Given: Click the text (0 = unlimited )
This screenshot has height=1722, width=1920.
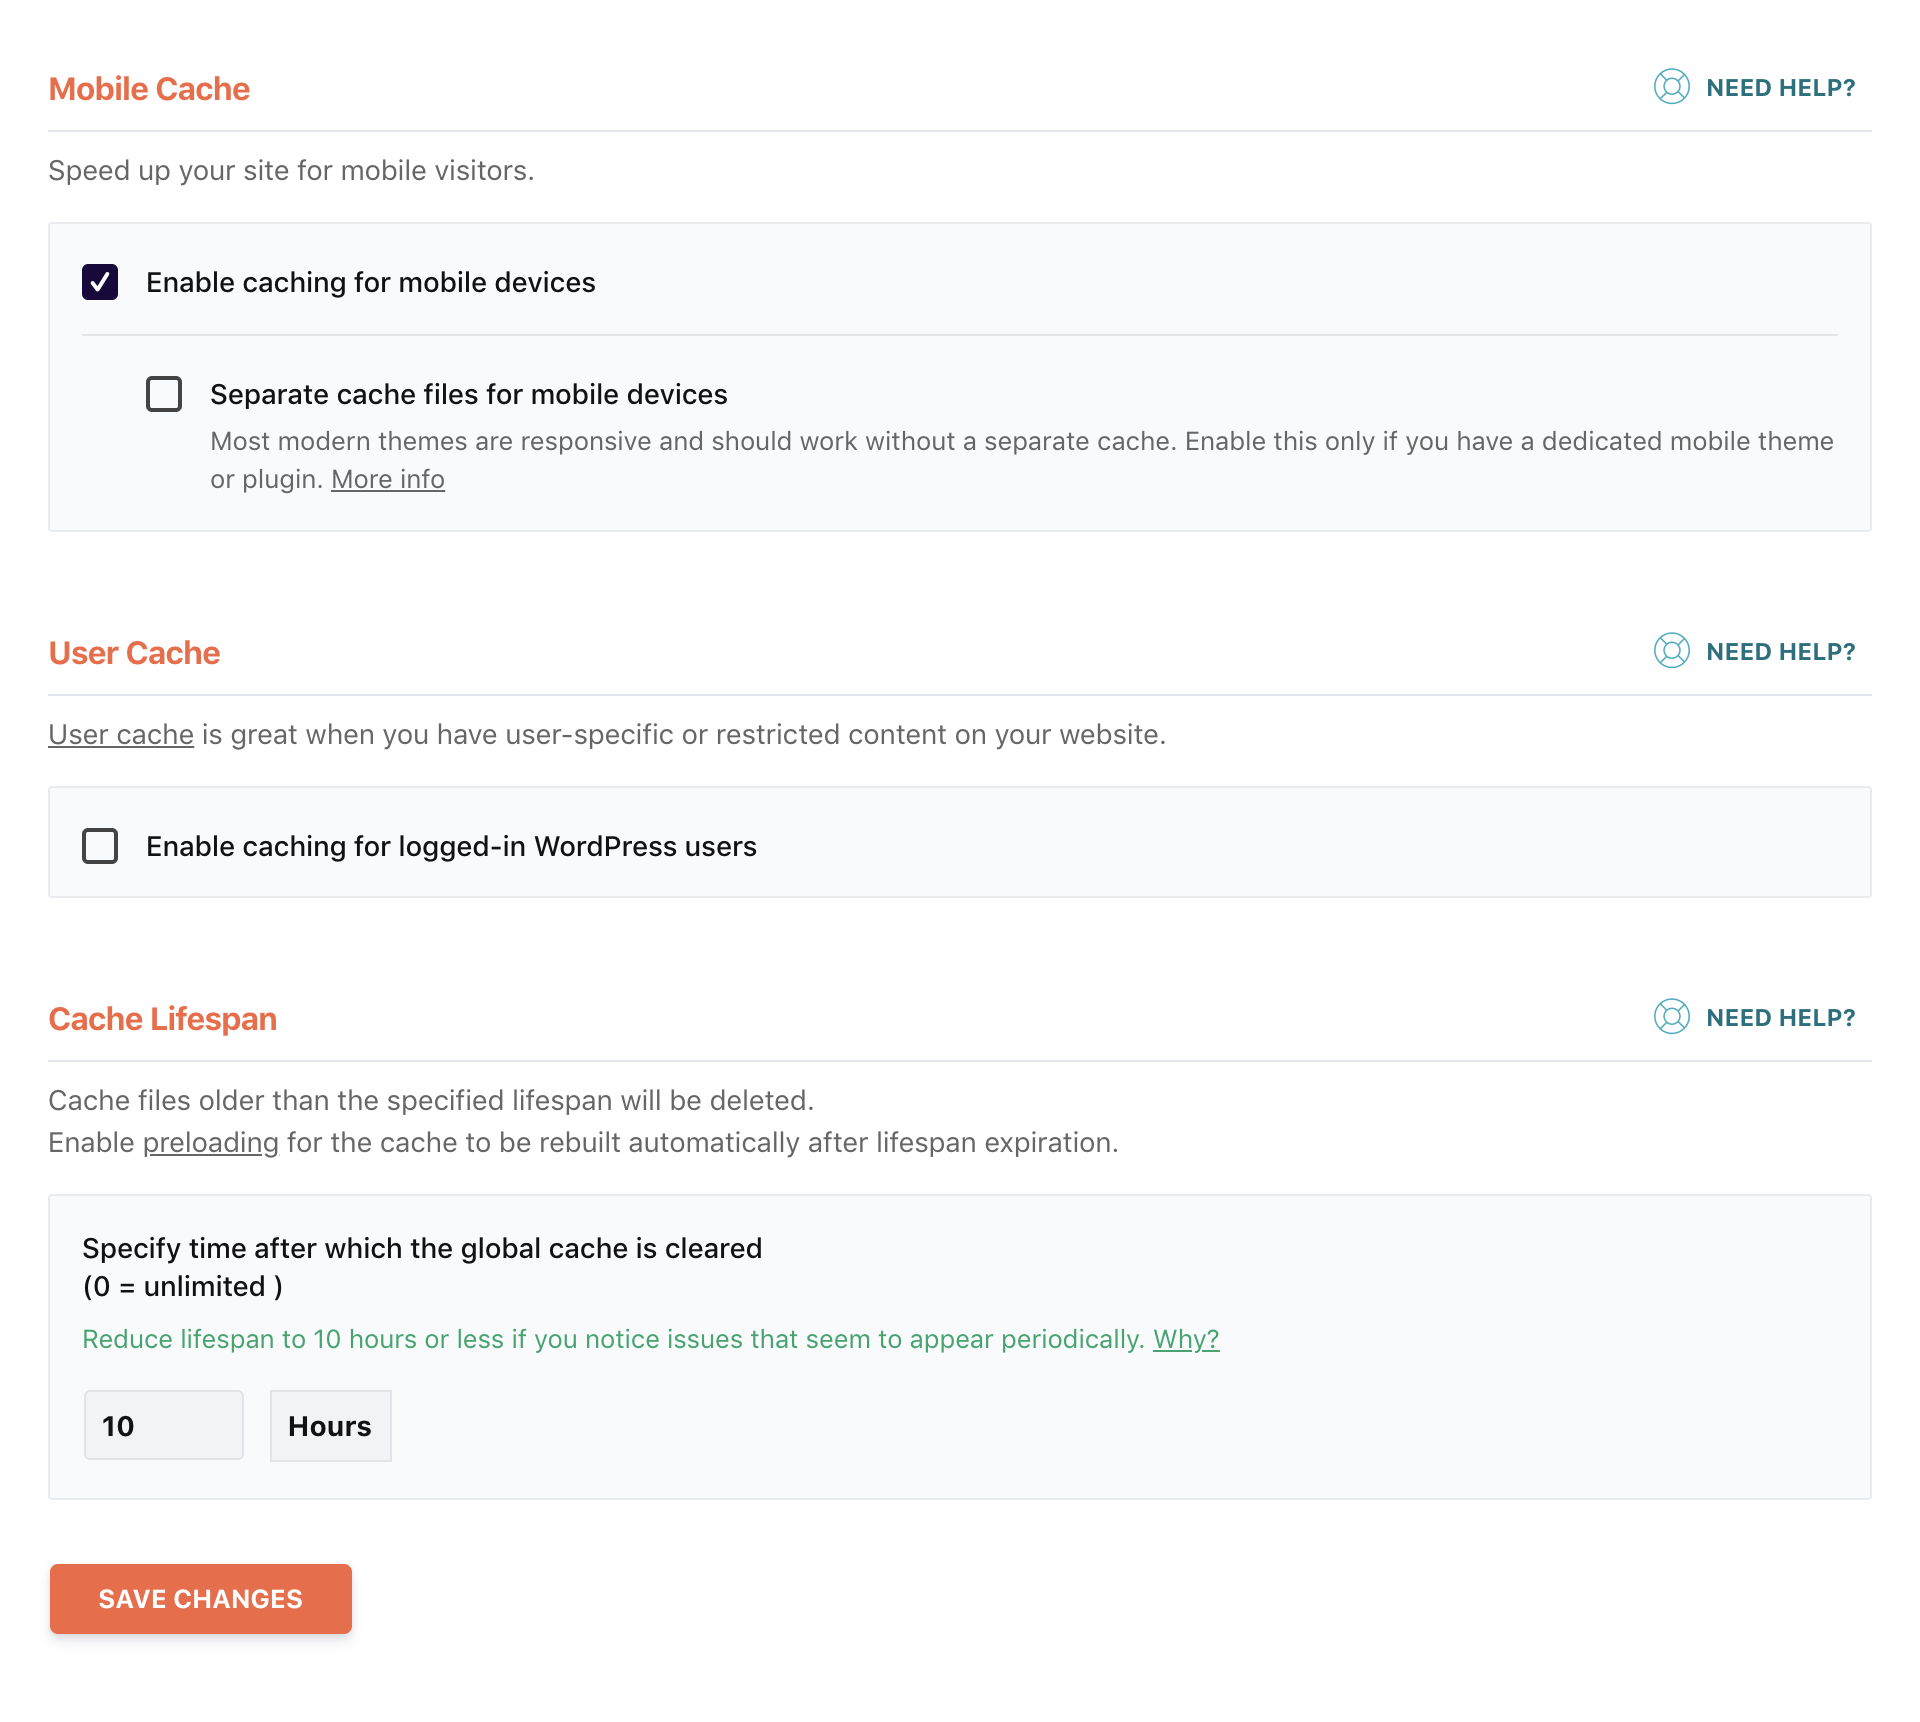Looking at the screenshot, I should (183, 1287).
